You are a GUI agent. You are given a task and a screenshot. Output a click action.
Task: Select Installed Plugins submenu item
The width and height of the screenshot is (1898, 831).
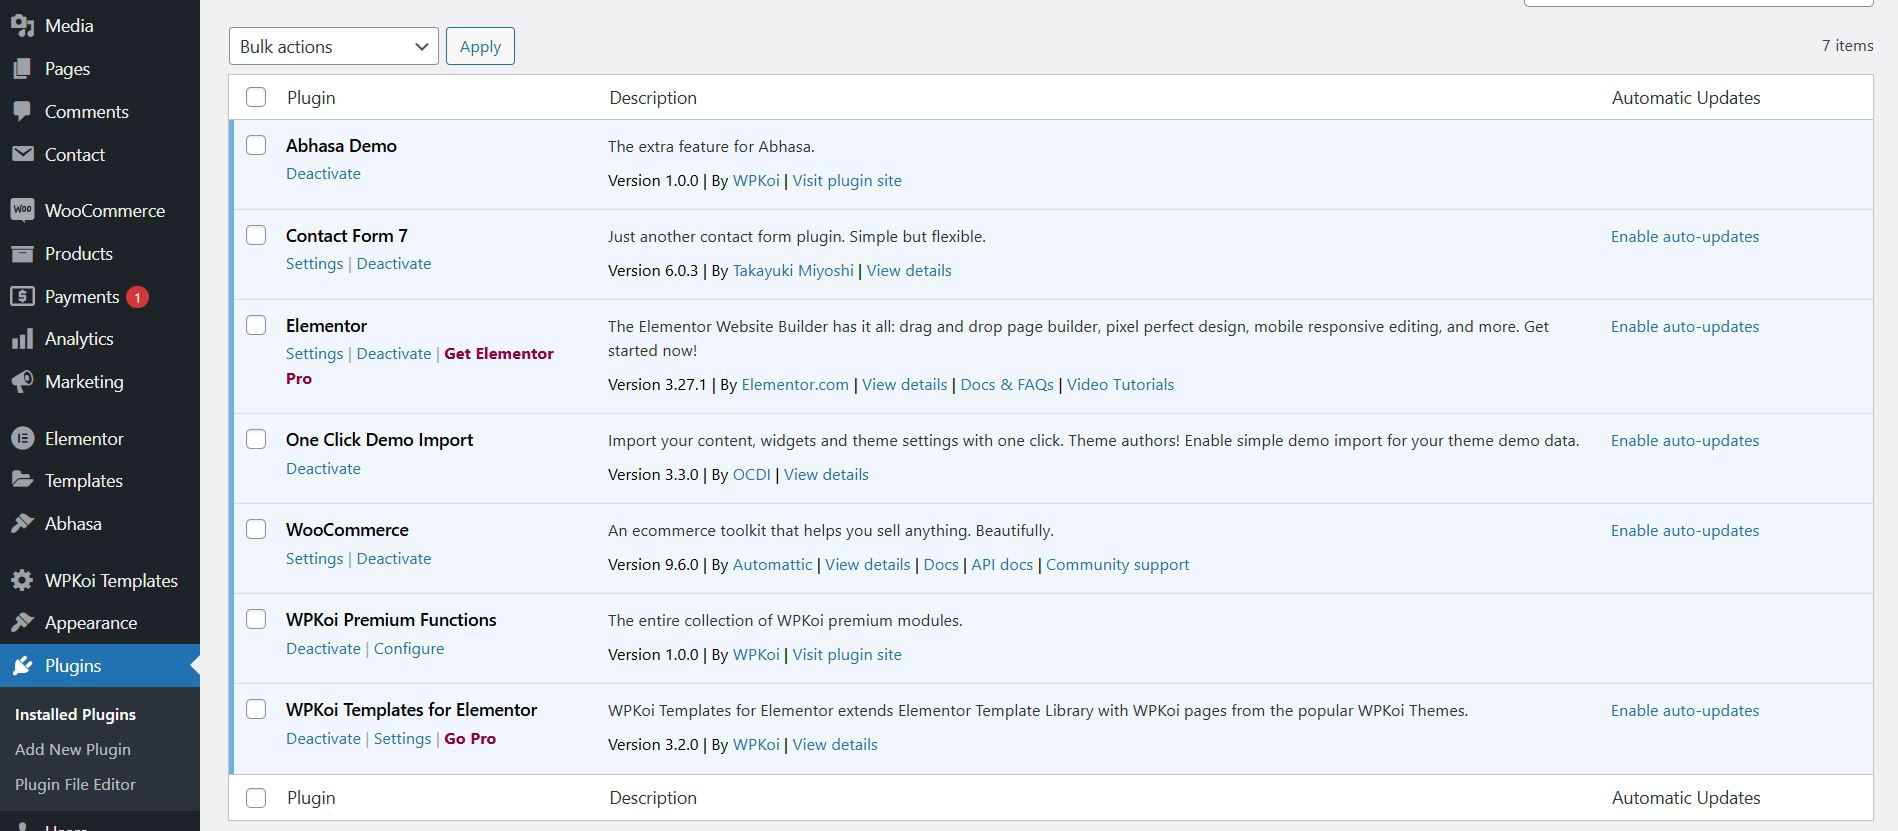pyautogui.click(x=75, y=714)
